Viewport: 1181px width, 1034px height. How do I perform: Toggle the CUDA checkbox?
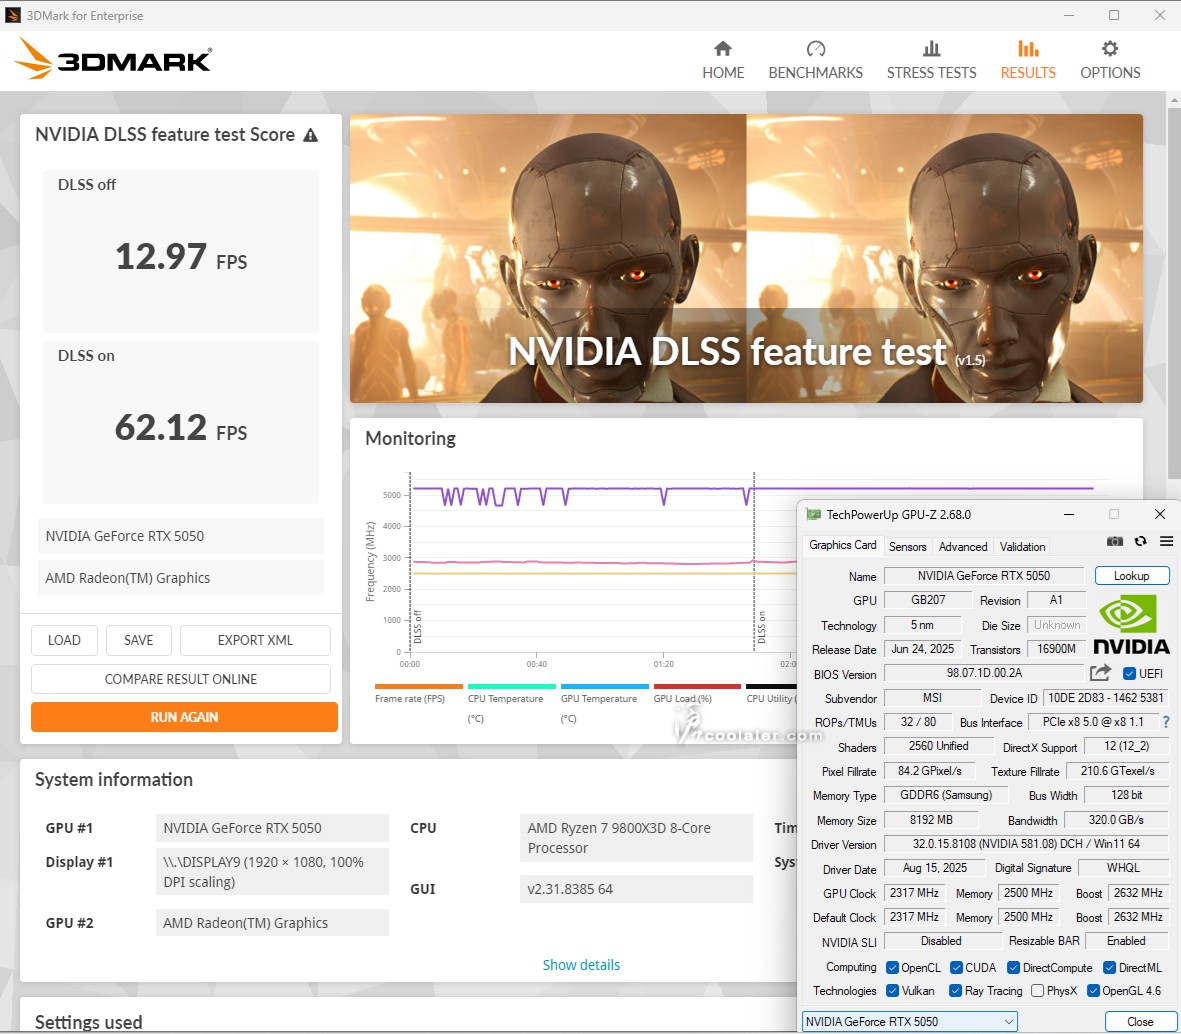[x=957, y=968]
